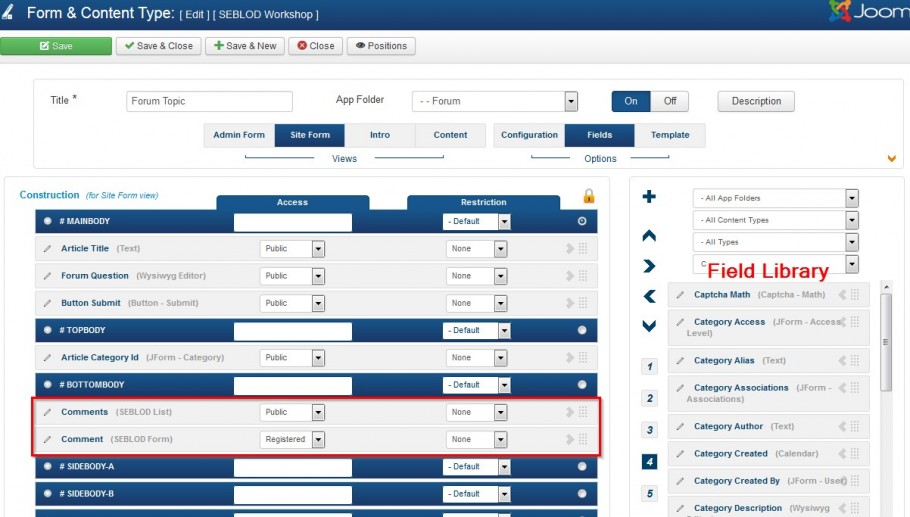Click orange collapse arrow below Description
The image size is (910, 517).
coord(891,158)
